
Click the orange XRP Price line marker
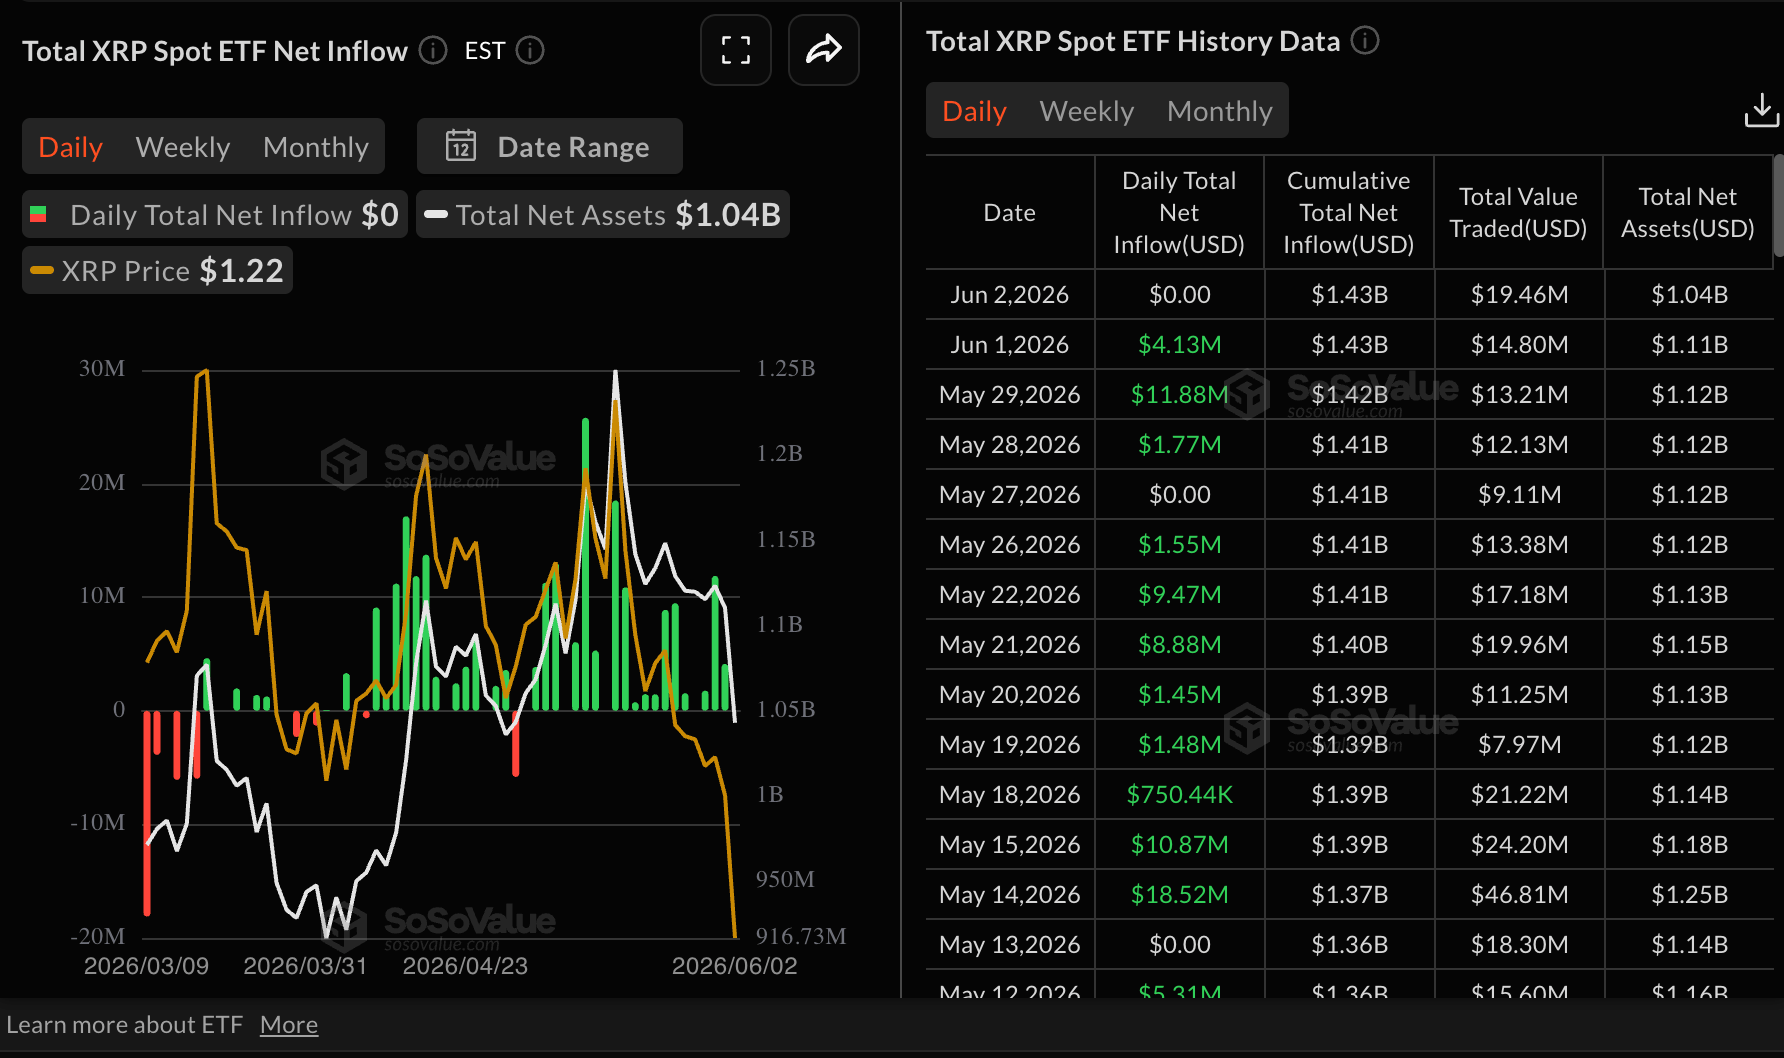pos(42,270)
